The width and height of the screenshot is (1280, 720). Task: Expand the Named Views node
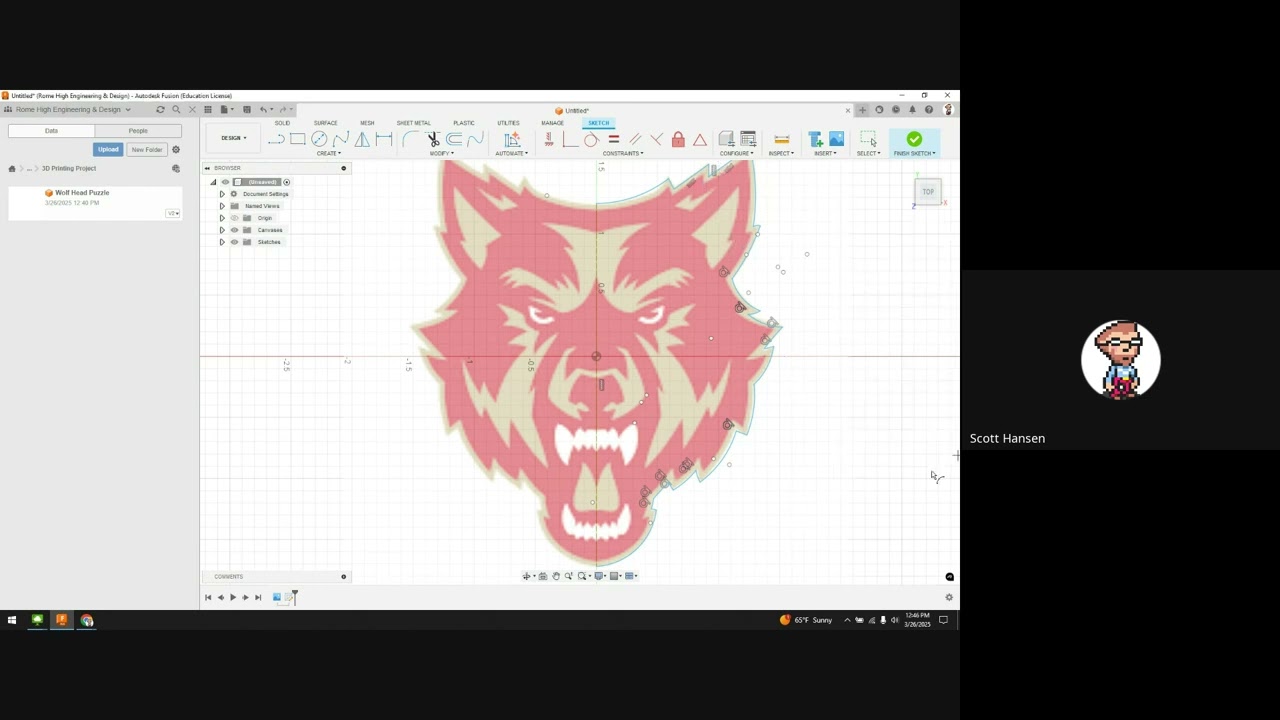click(222, 206)
